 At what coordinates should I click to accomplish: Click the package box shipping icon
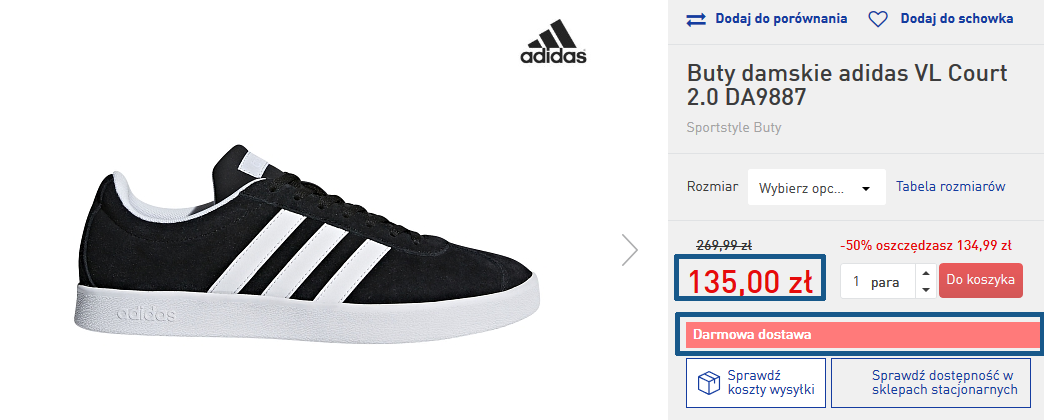[x=708, y=383]
